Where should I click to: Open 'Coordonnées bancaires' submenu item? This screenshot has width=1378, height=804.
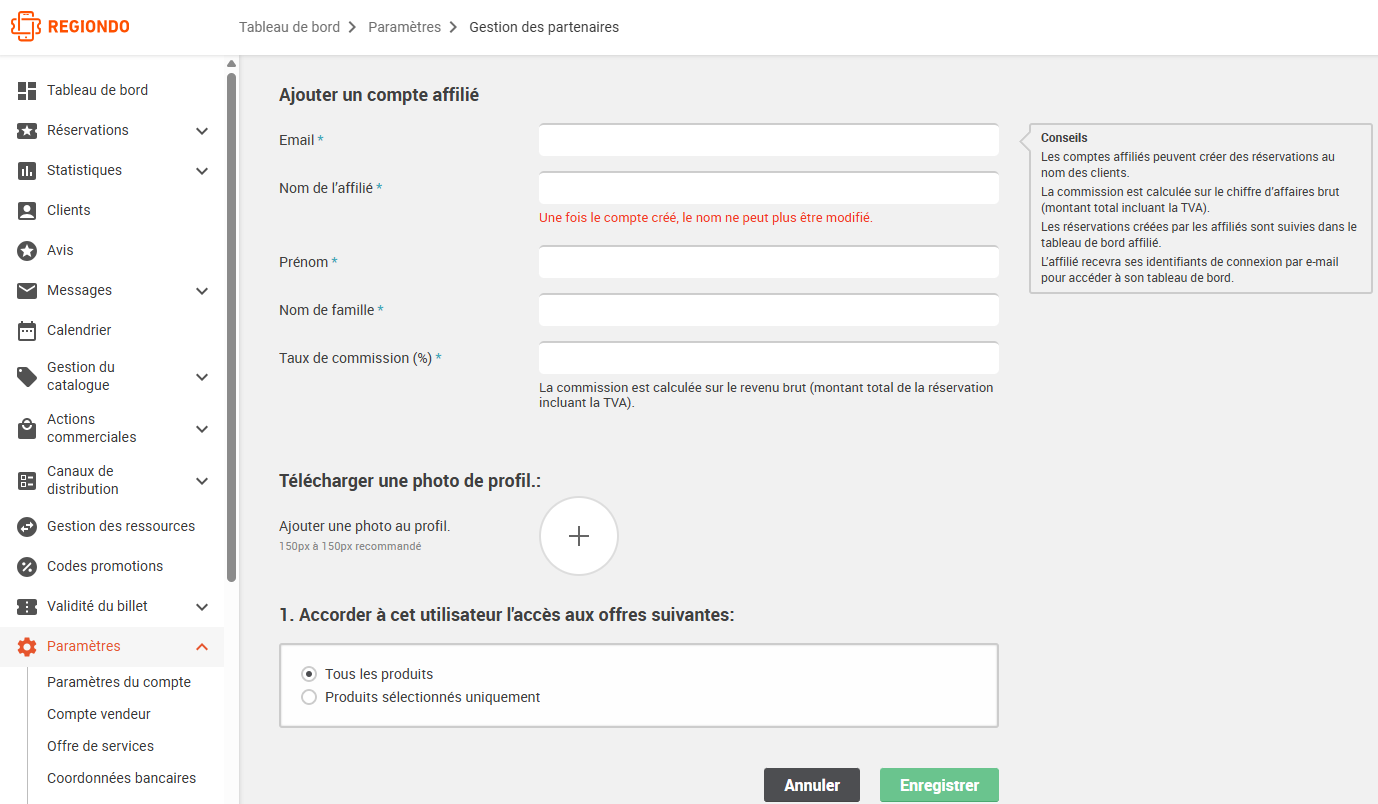pos(122,778)
